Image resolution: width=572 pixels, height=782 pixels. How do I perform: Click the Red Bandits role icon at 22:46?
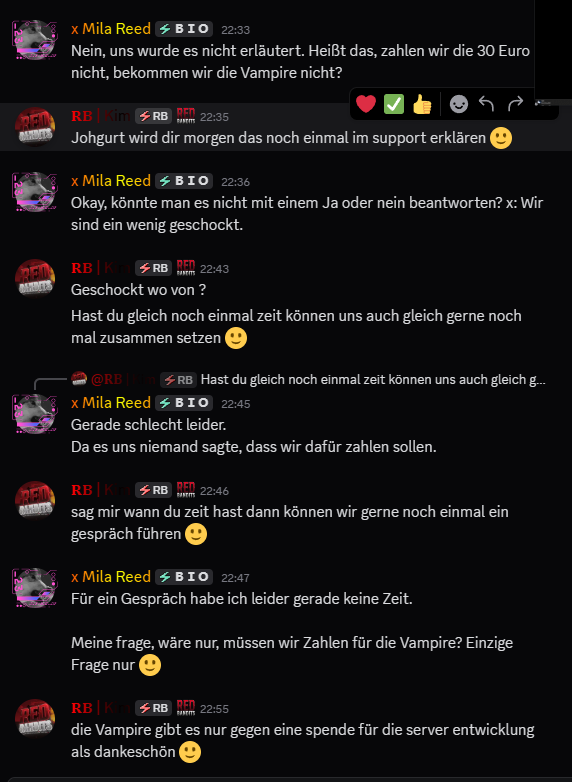click(x=186, y=490)
